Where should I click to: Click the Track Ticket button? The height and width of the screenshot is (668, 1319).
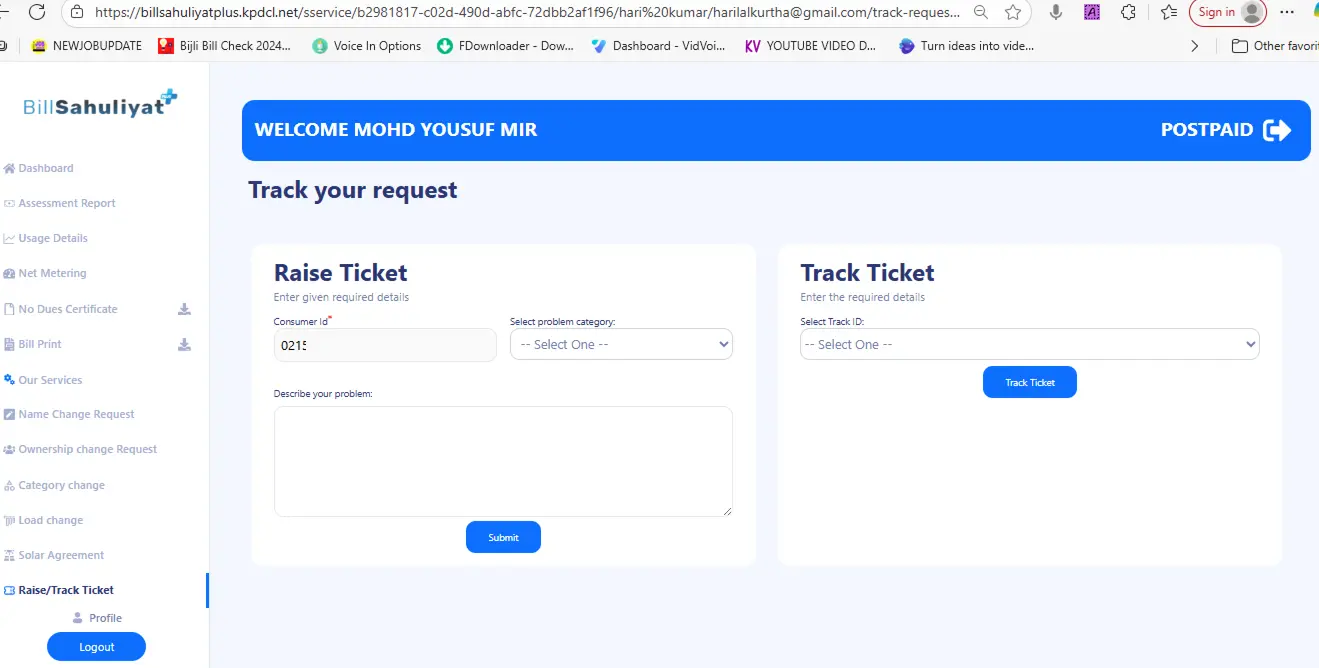coord(1029,382)
